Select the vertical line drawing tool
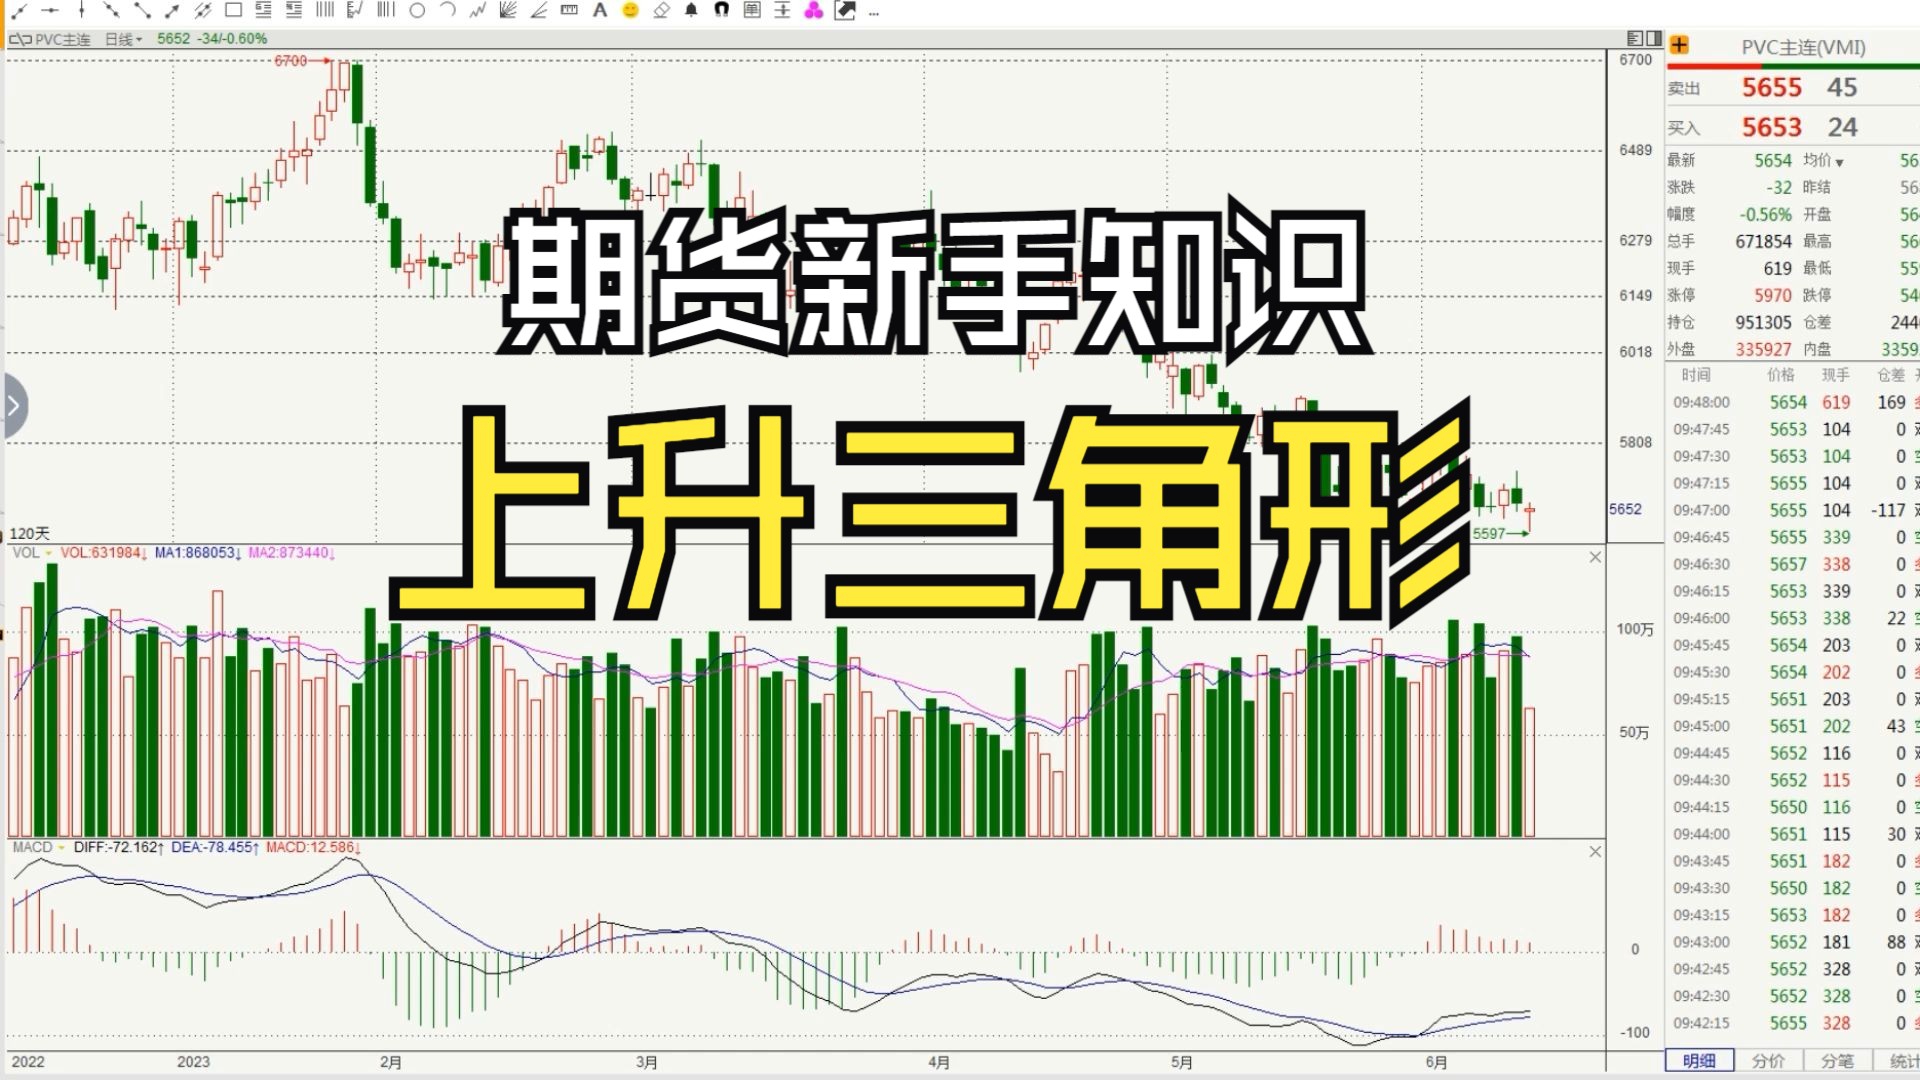The height and width of the screenshot is (1080, 1920). click(x=81, y=11)
